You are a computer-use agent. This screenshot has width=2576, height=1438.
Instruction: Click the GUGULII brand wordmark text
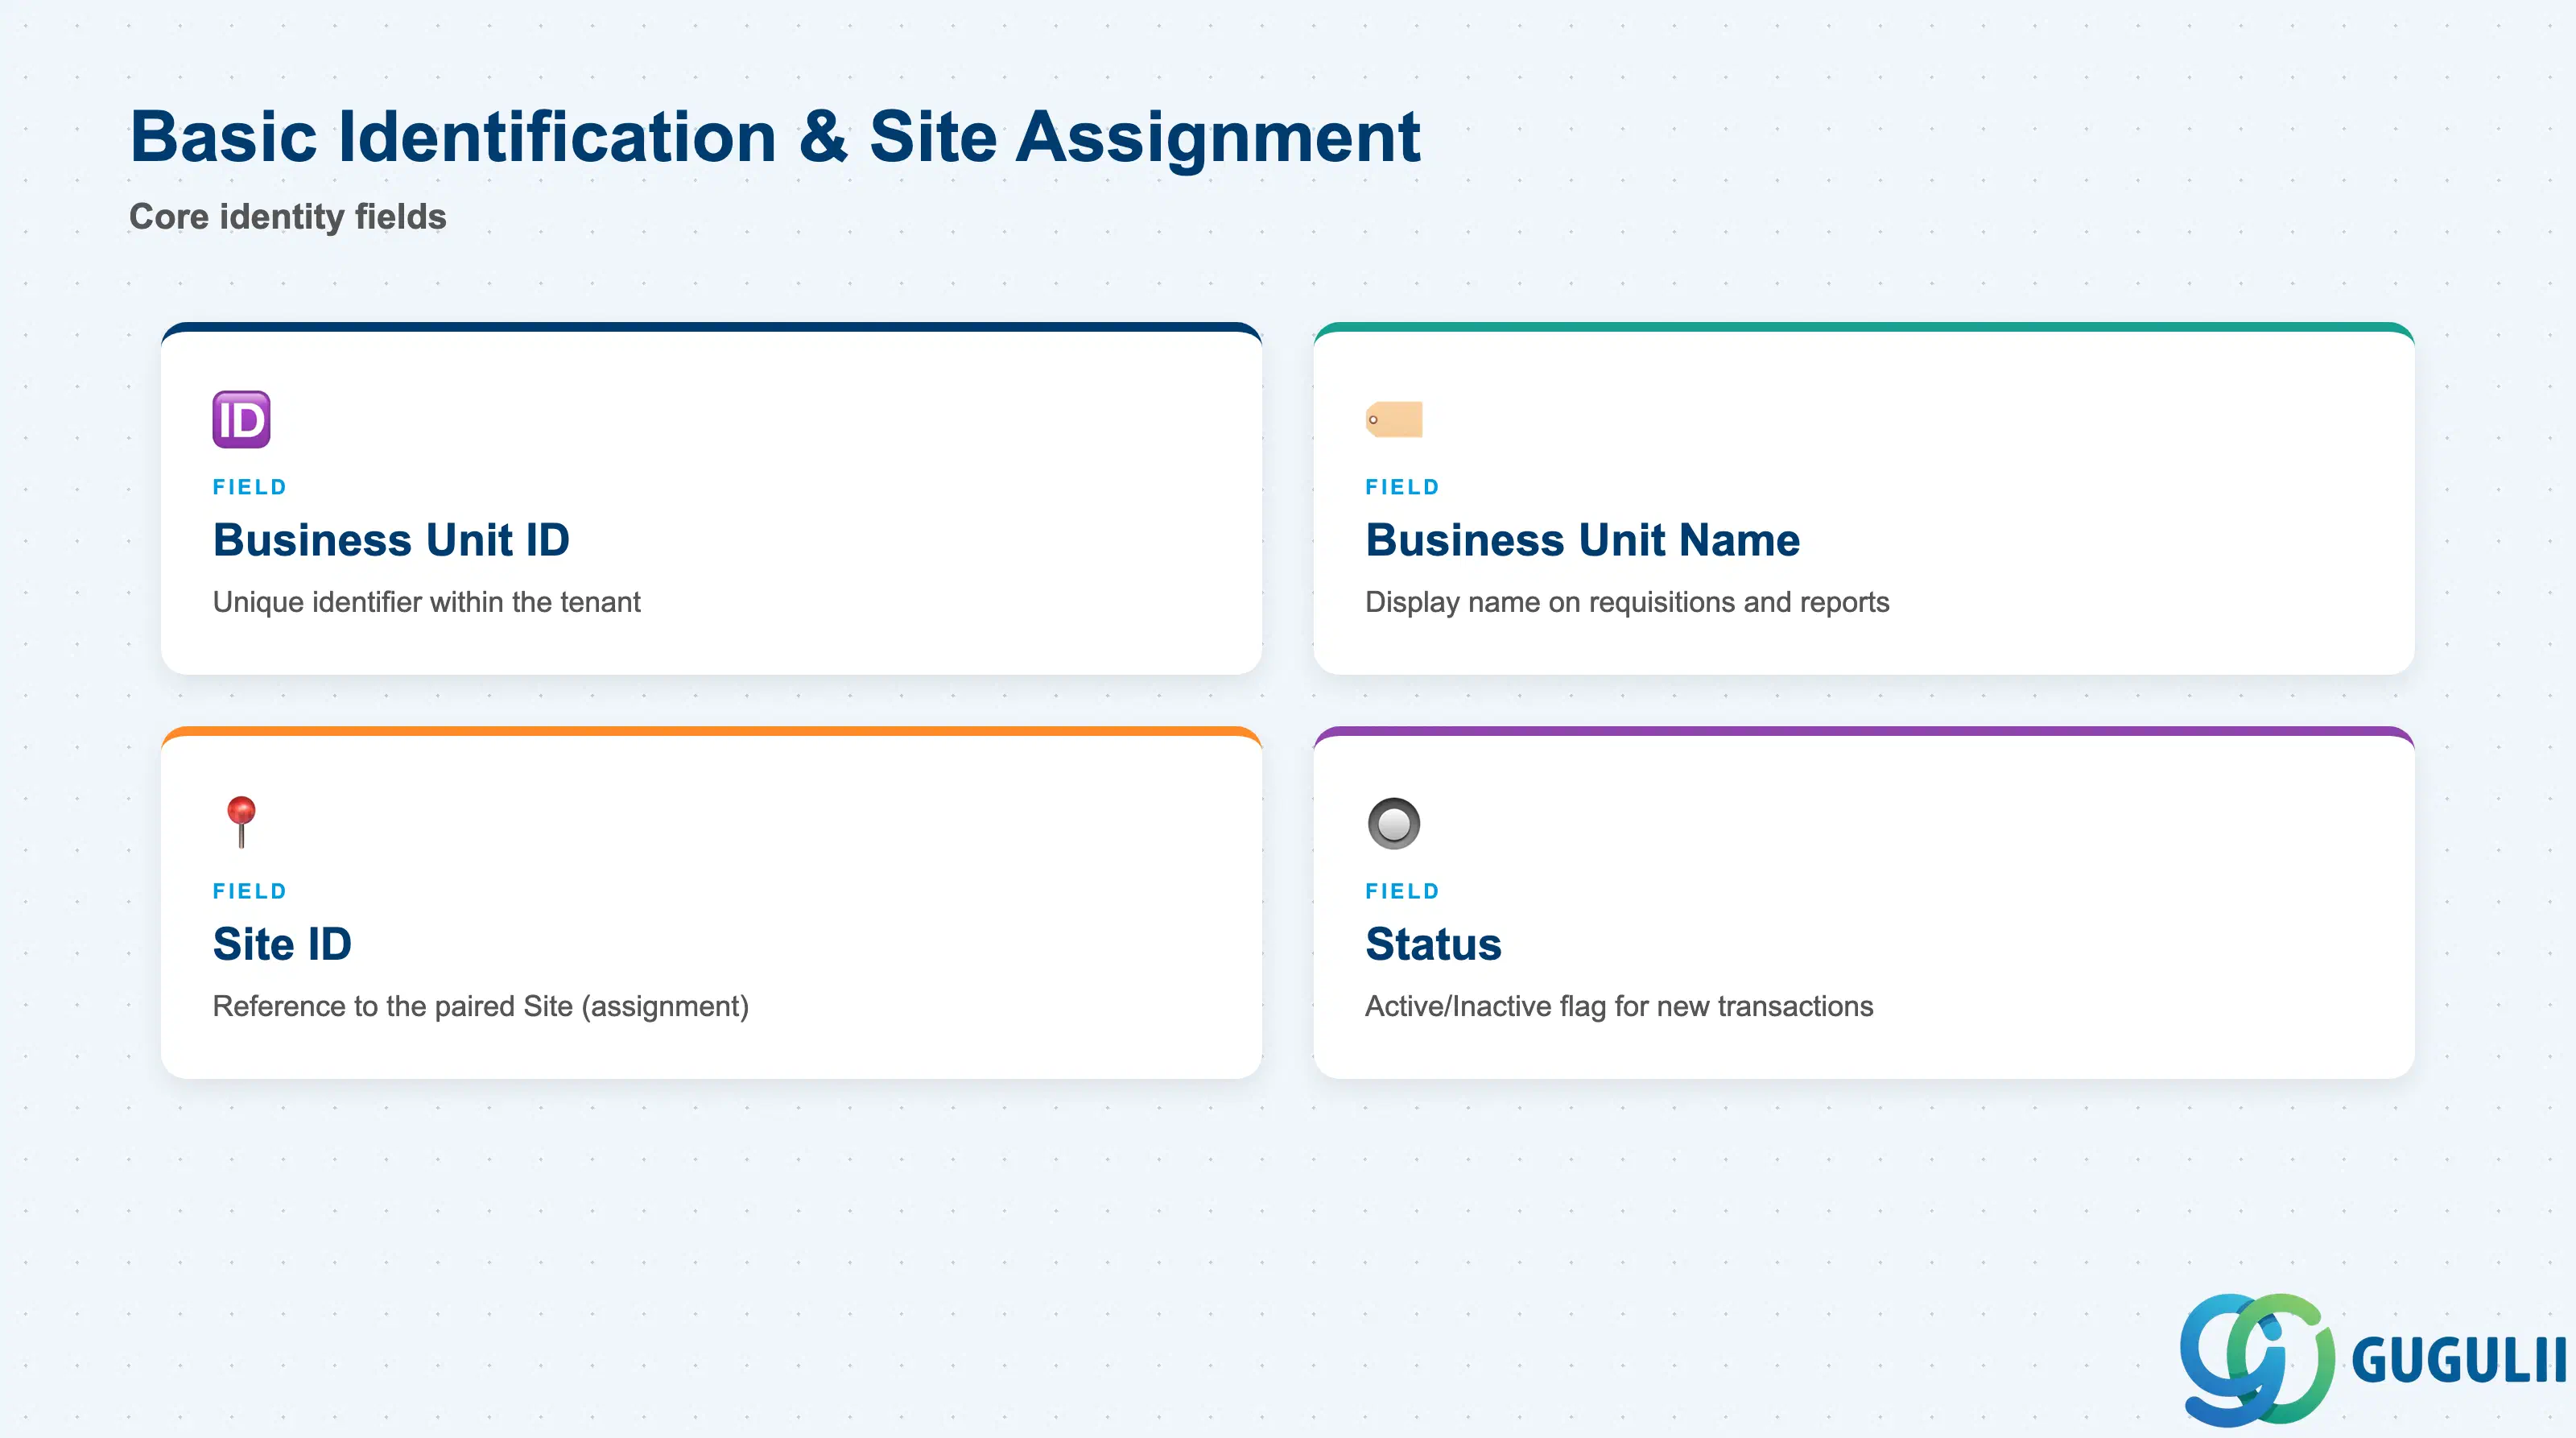2458,1361
